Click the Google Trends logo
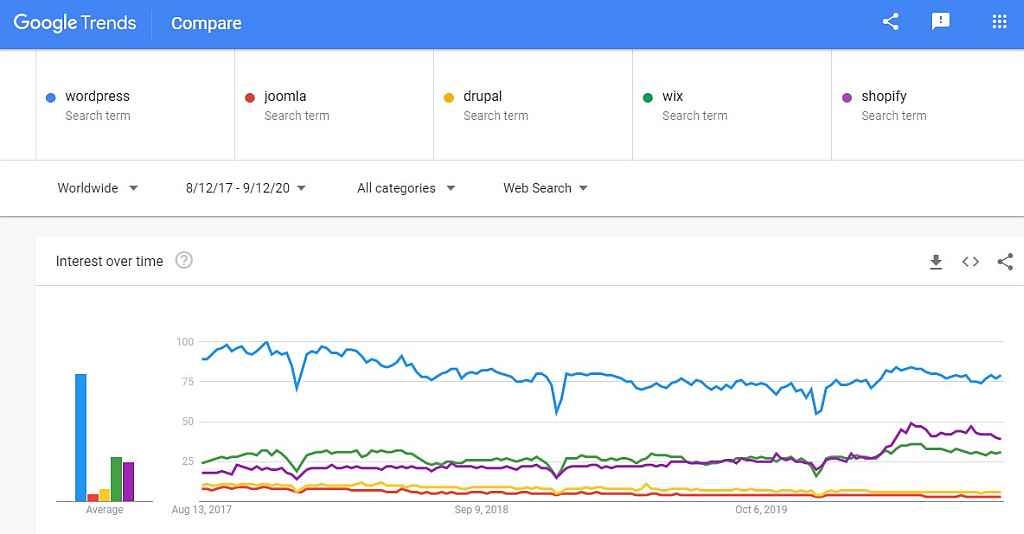The width and height of the screenshot is (1024, 534). (74, 23)
